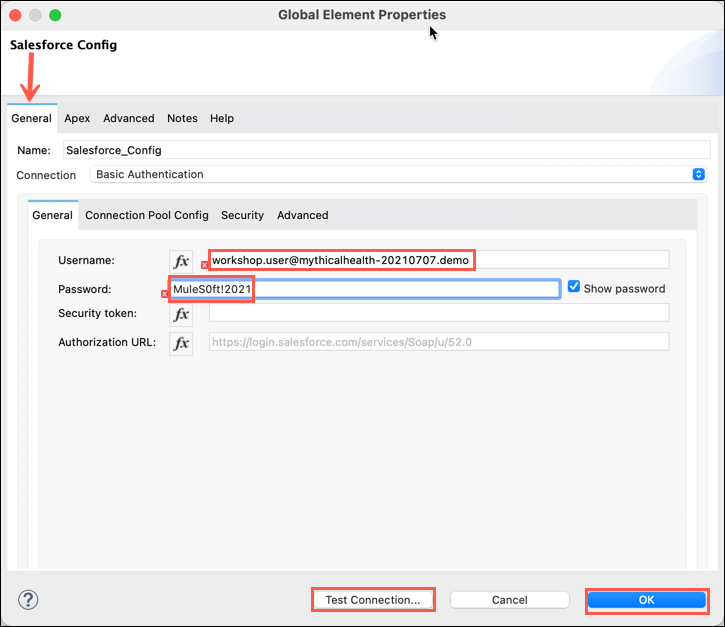Click the red error marker next to Username
This screenshot has height=627, width=725.
pos(204,265)
